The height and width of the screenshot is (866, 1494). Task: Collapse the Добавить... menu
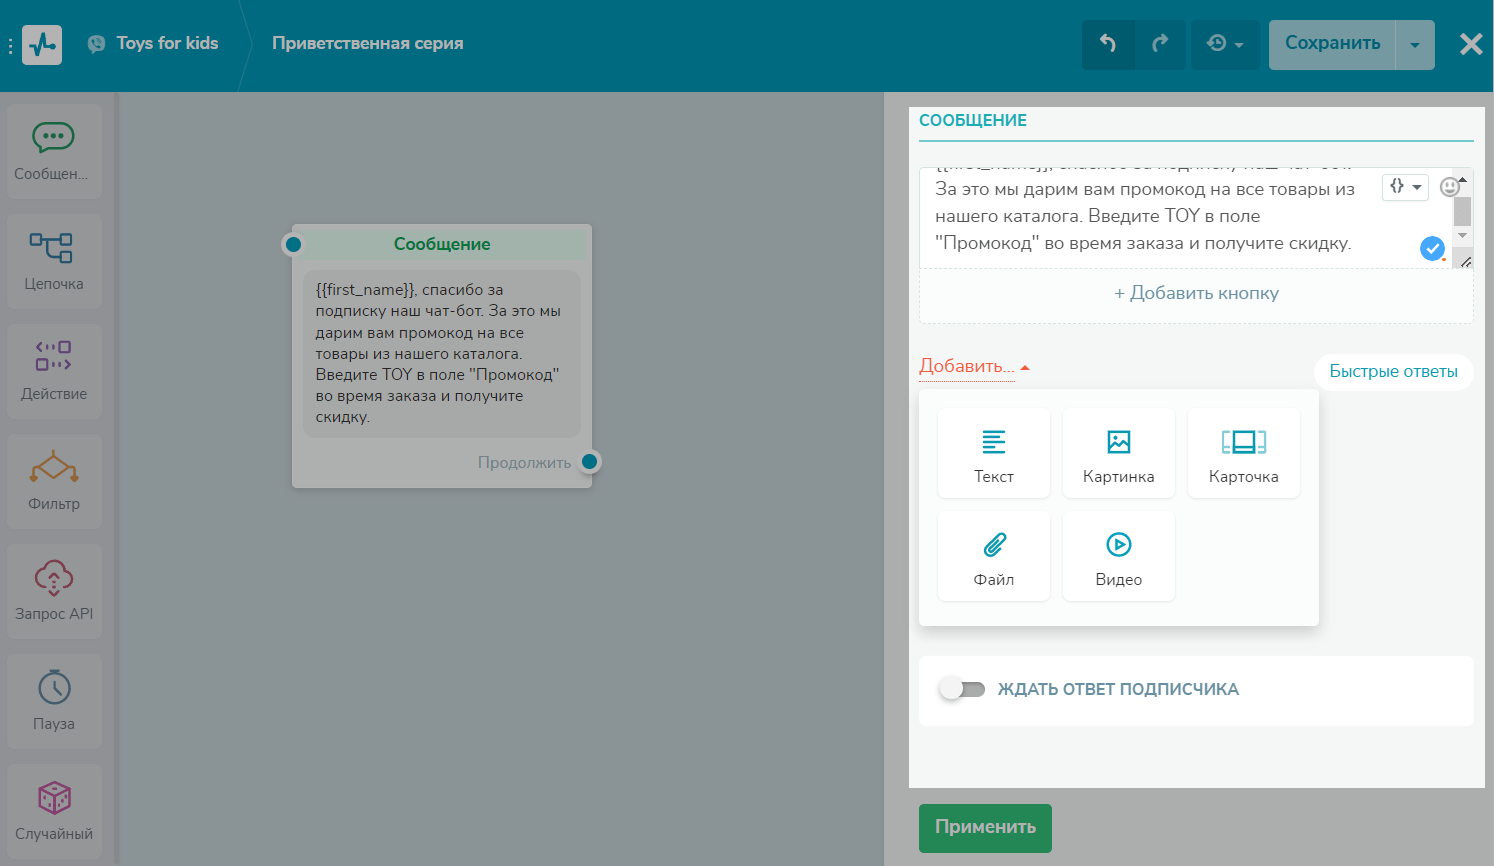[974, 367]
